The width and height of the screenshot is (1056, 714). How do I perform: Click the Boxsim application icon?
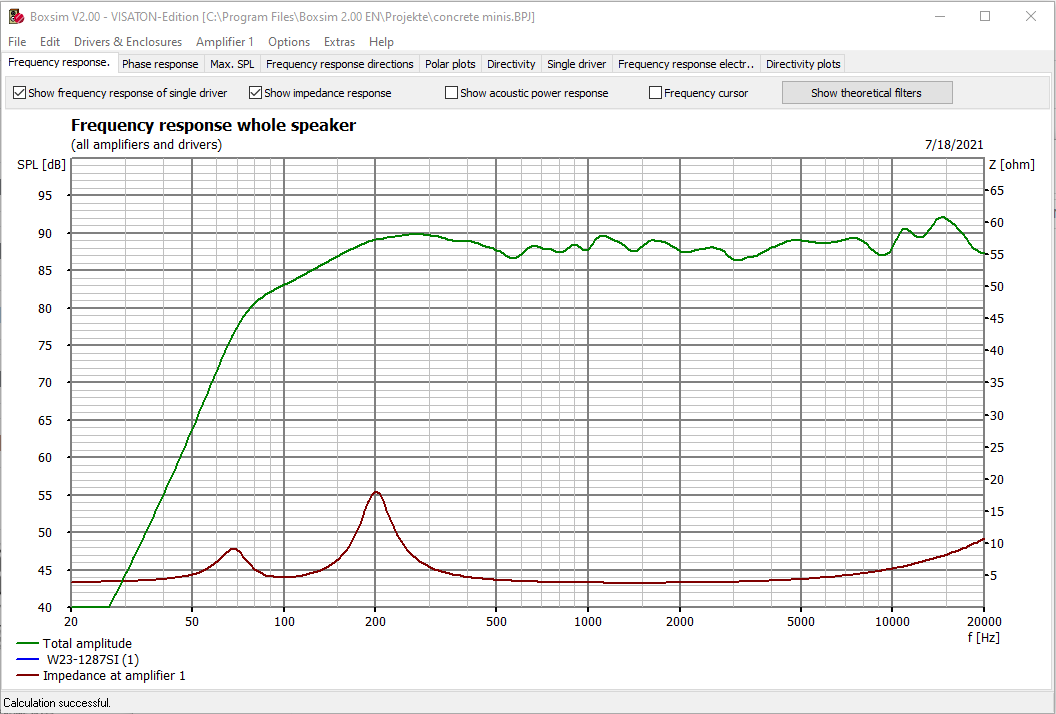click(x=14, y=16)
